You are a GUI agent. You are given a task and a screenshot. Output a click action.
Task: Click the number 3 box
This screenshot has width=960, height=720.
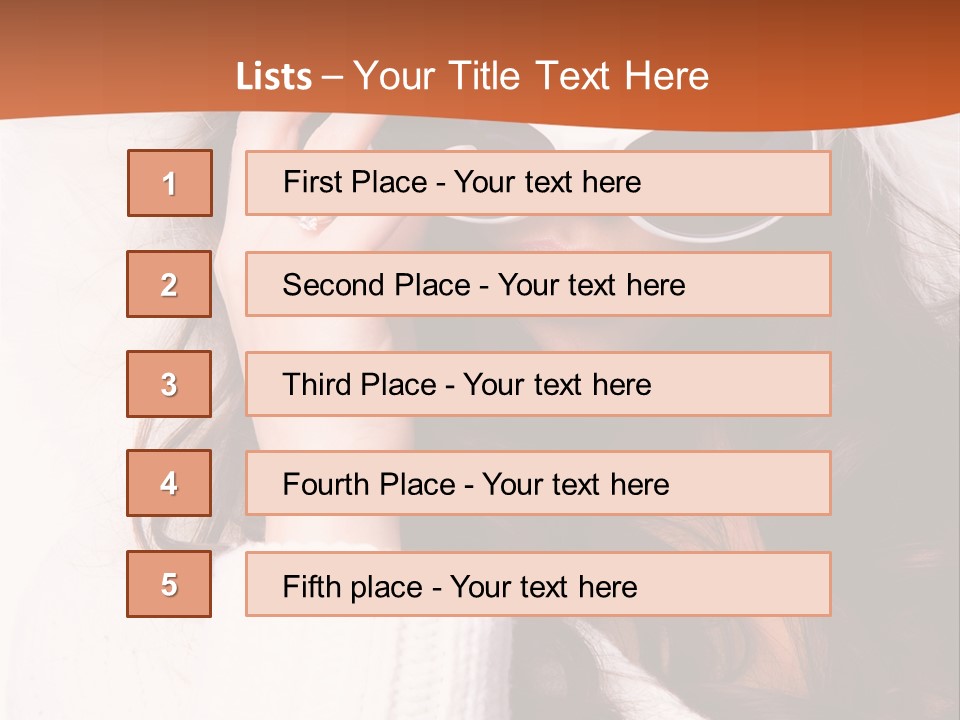pyautogui.click(x=169, y=384)
